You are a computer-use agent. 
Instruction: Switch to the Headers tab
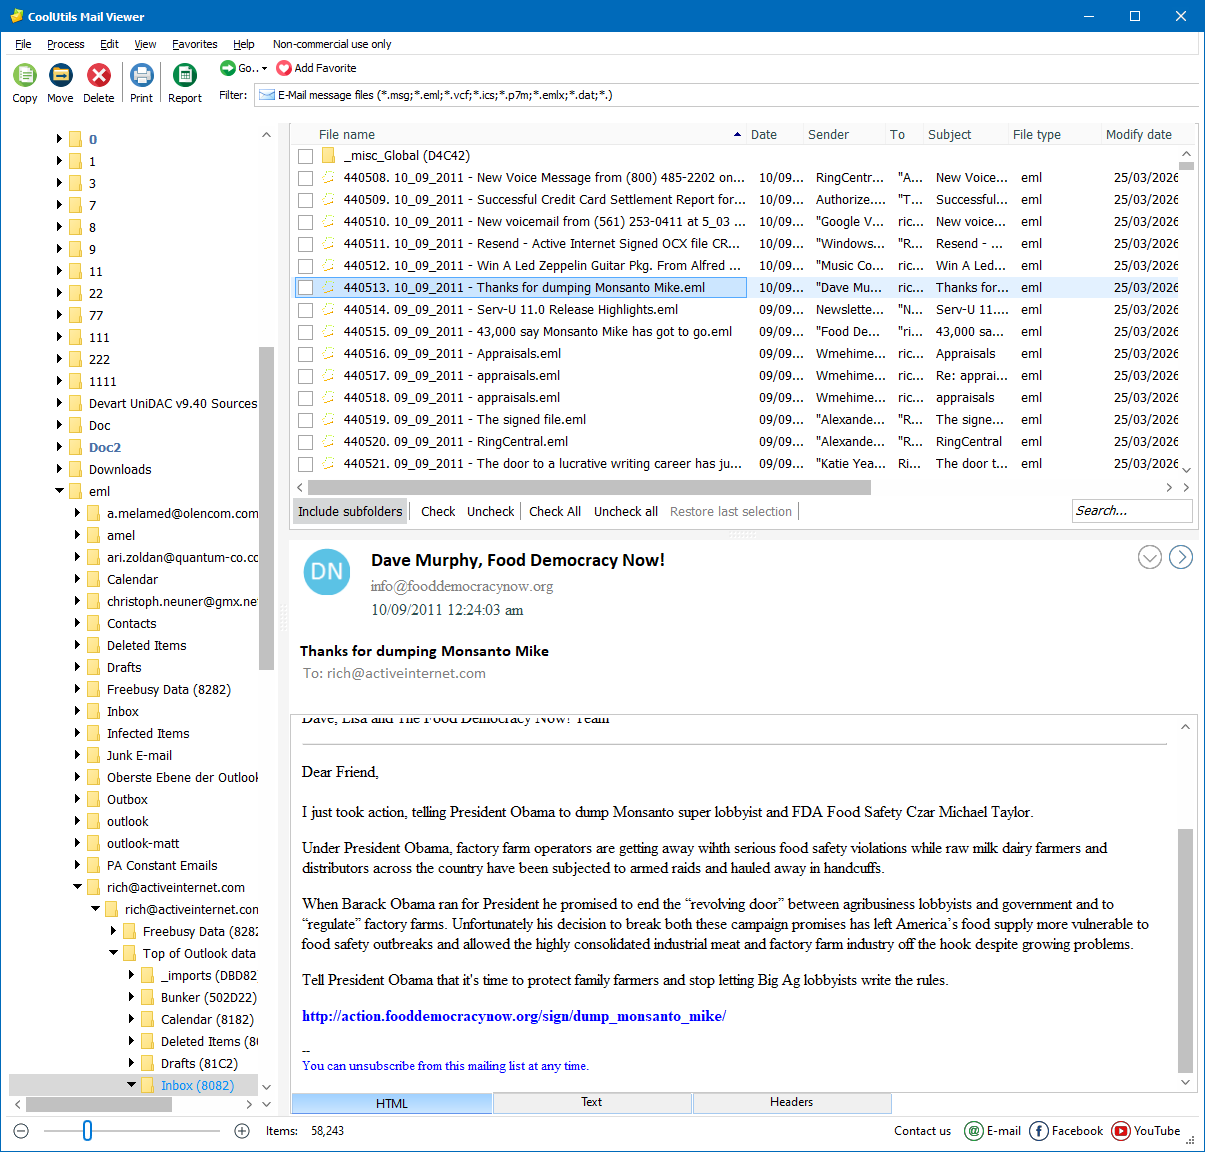(792, 1102)
